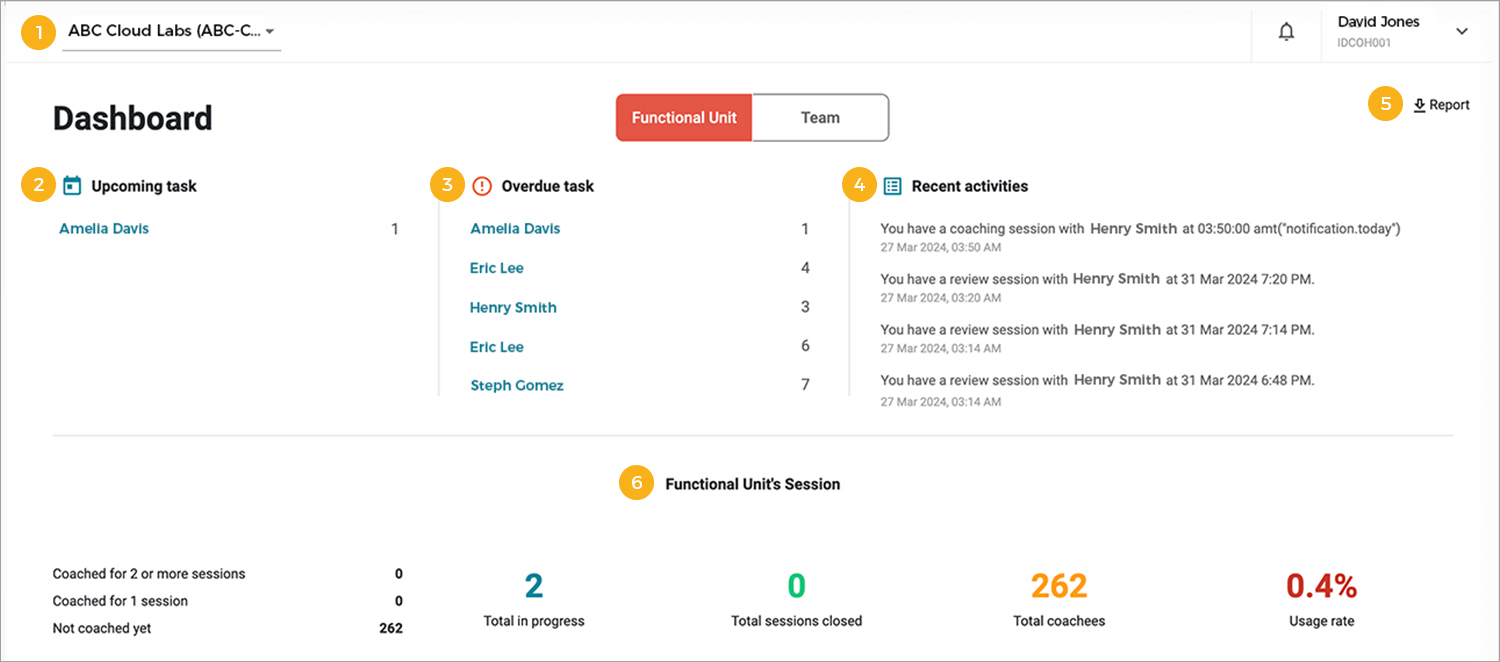Click the Usage rate label
The height and width of the screenshot is (662, 1500).
pos(1321,621)
